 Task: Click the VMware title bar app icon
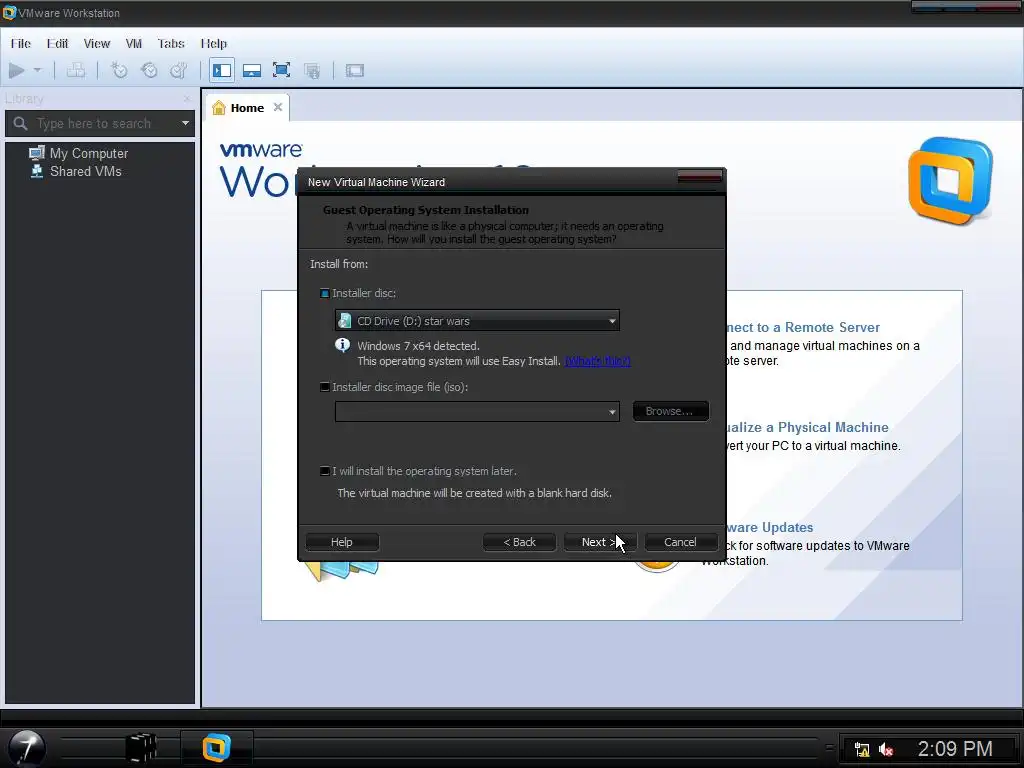pyautogui.click(x=9, y=12)
